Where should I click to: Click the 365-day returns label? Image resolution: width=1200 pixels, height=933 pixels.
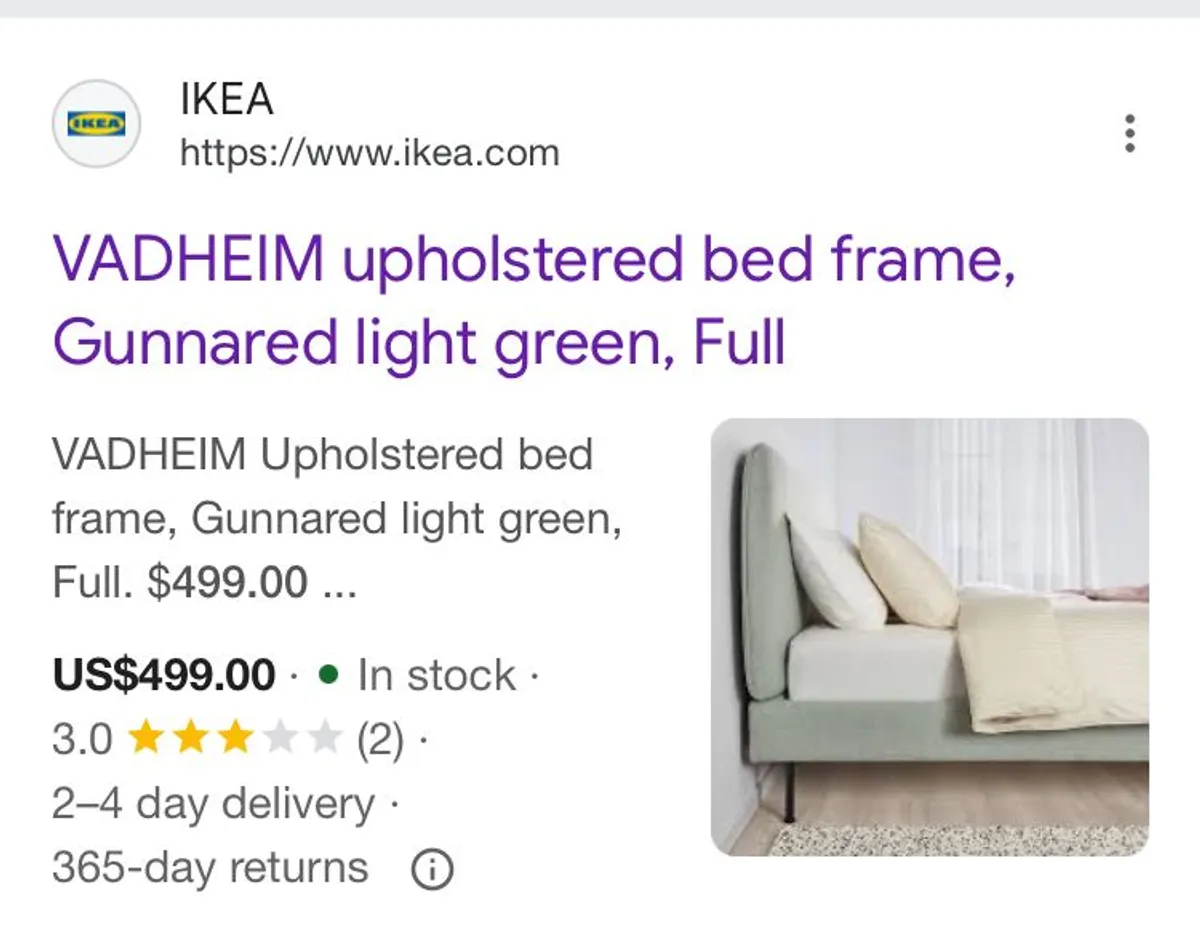210,867
